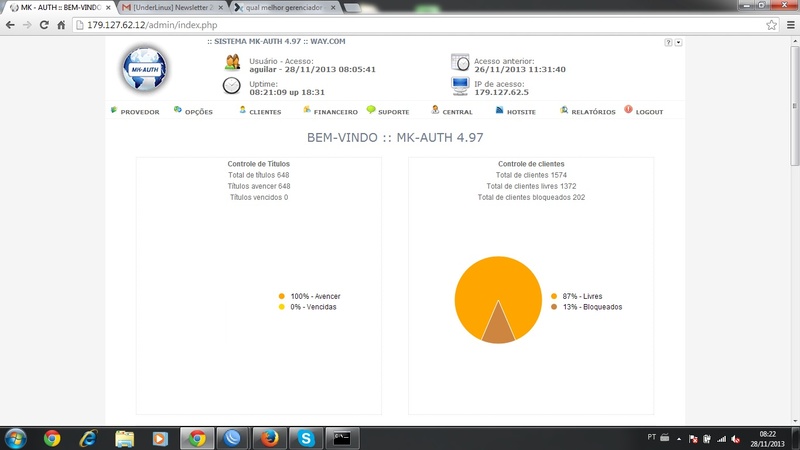Screen dimensions: 800x450
Task: Close the UnderLinux Newsletter tab
Action: click(220, 8)
